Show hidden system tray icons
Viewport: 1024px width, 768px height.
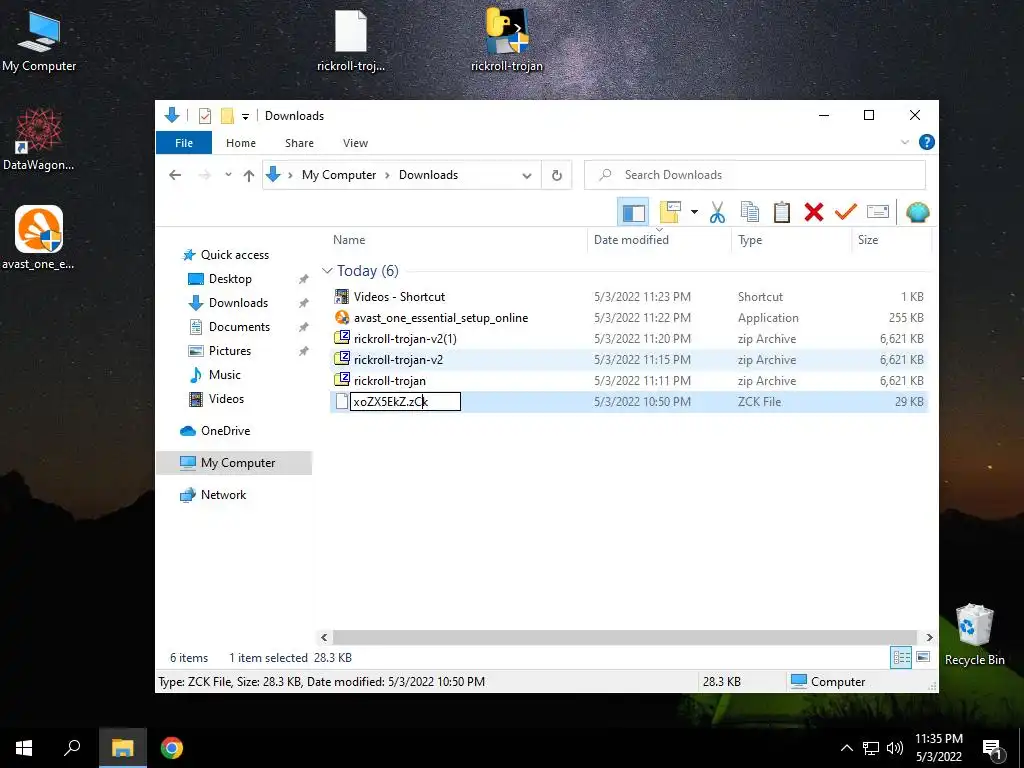[x=846, y=748]
